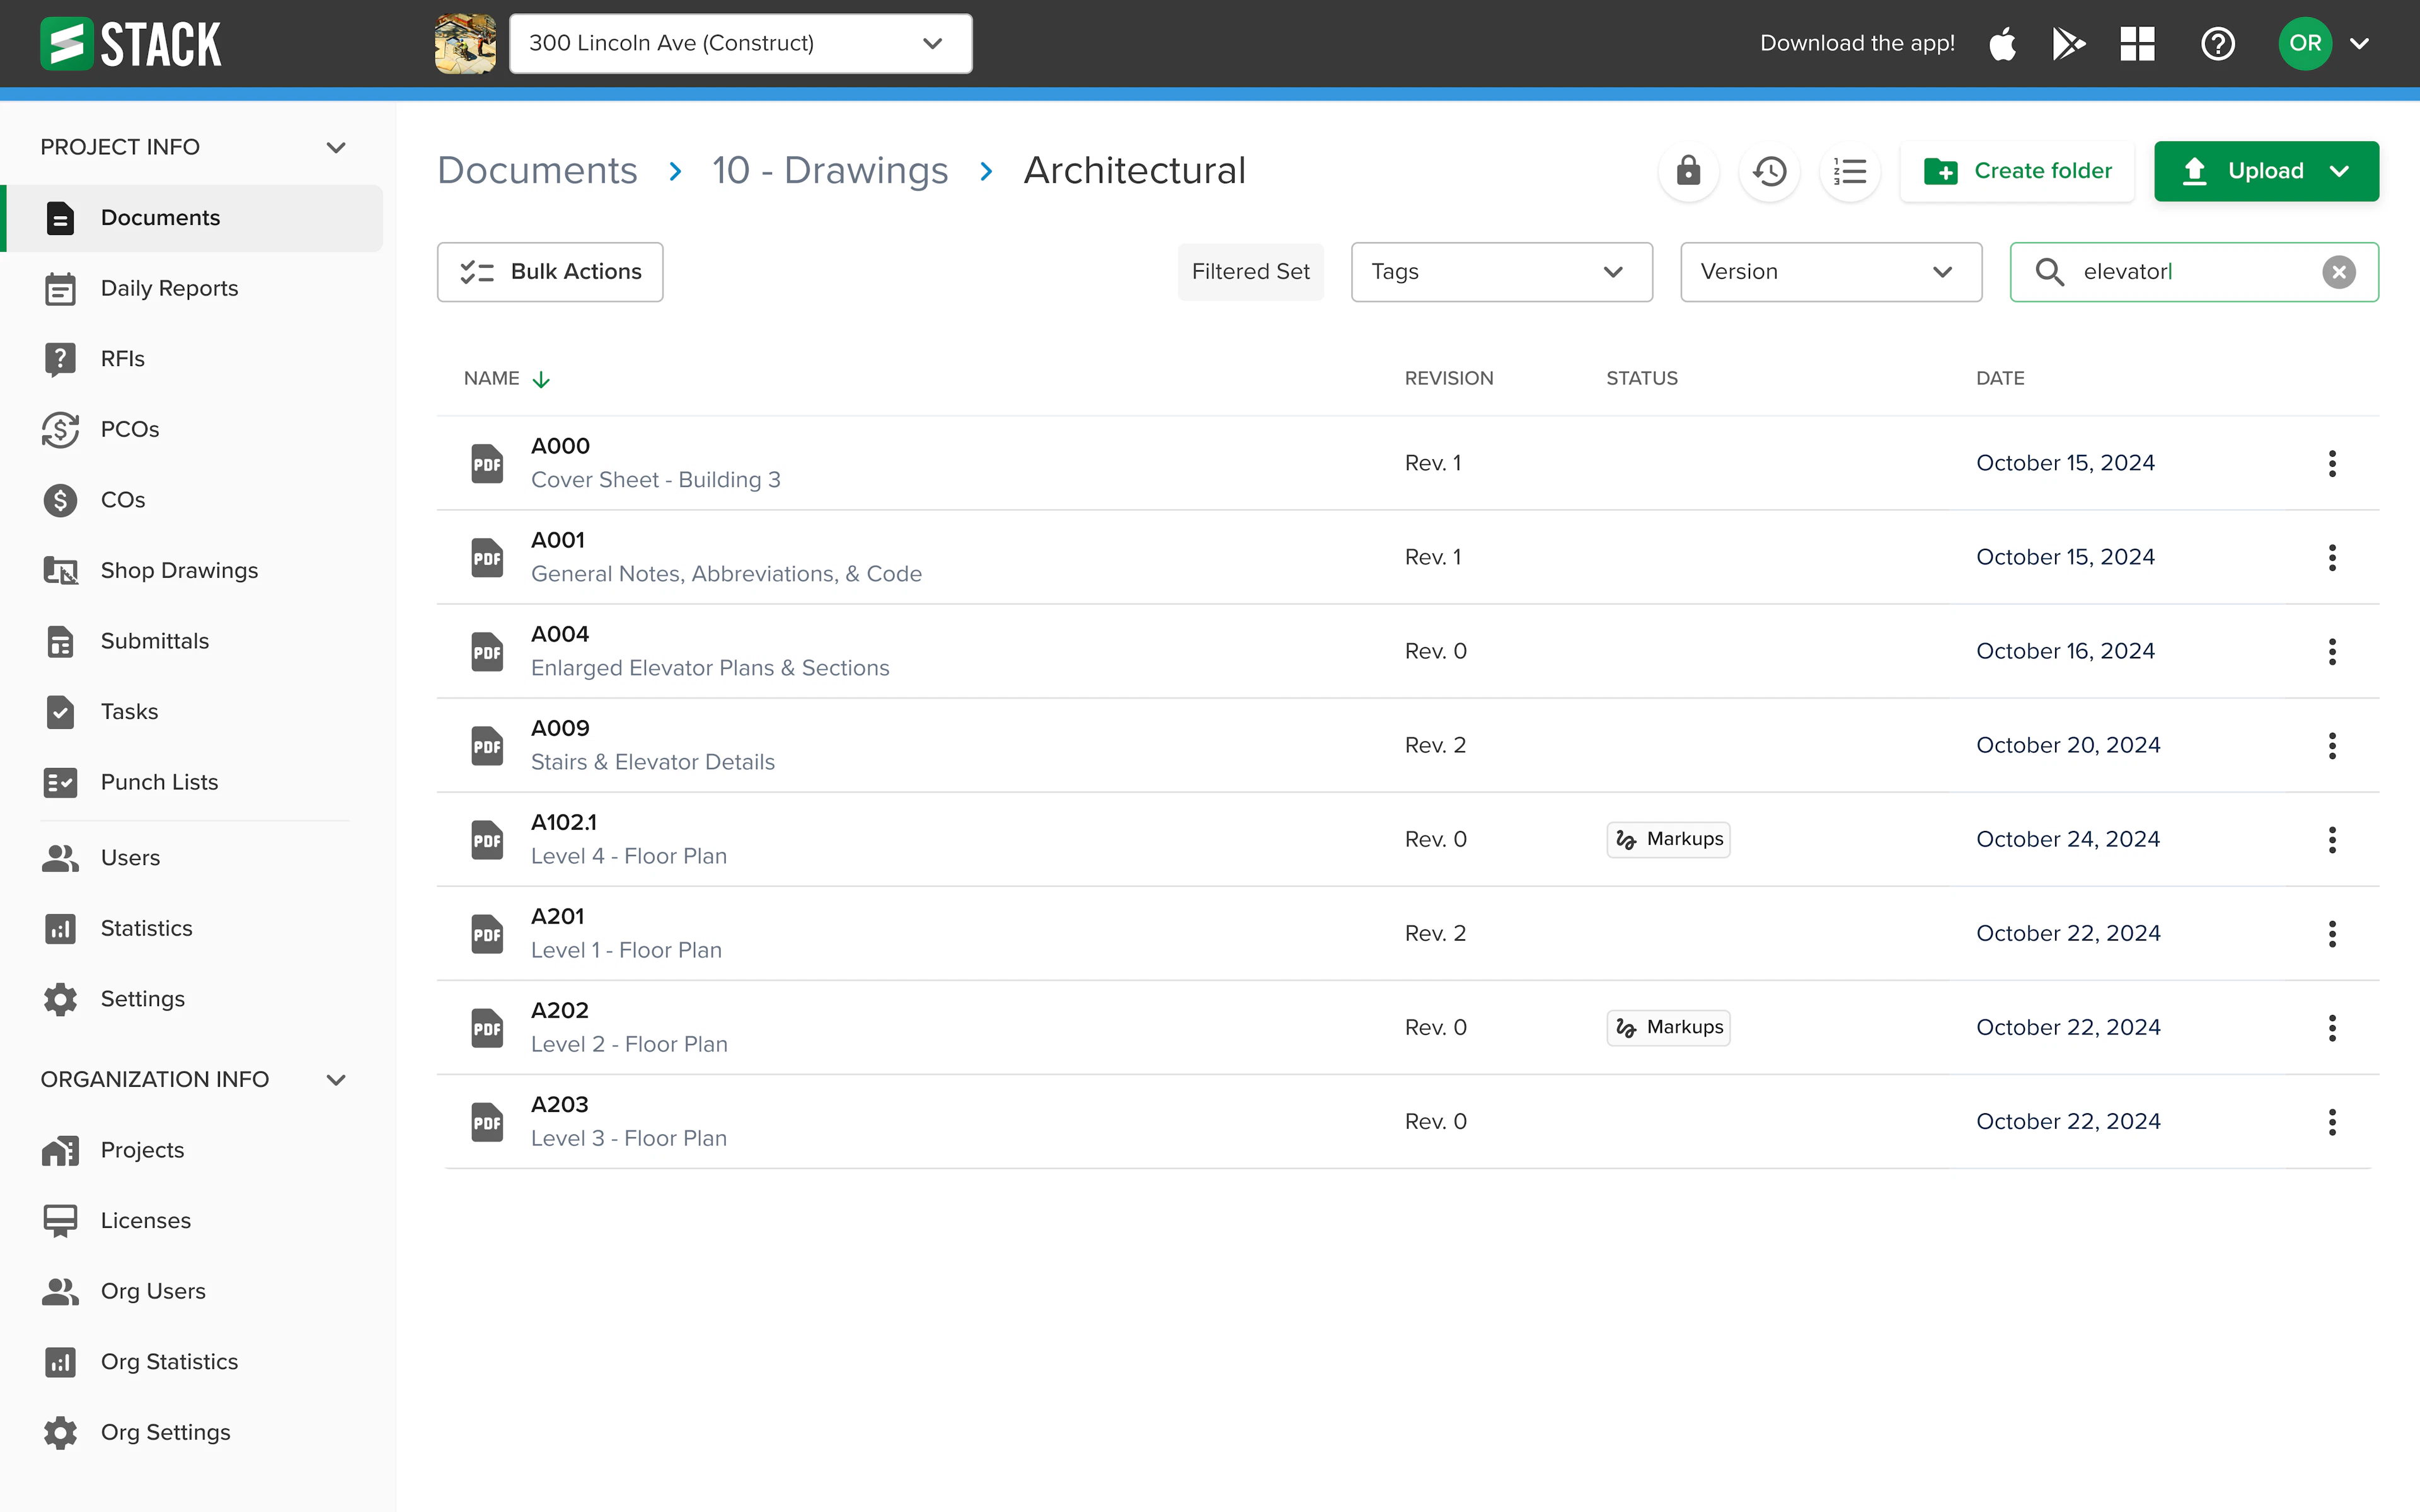Open the help question mark icon
Image resolution: width=2420 pixels, height=1512 pixels.
point(2217,43)
